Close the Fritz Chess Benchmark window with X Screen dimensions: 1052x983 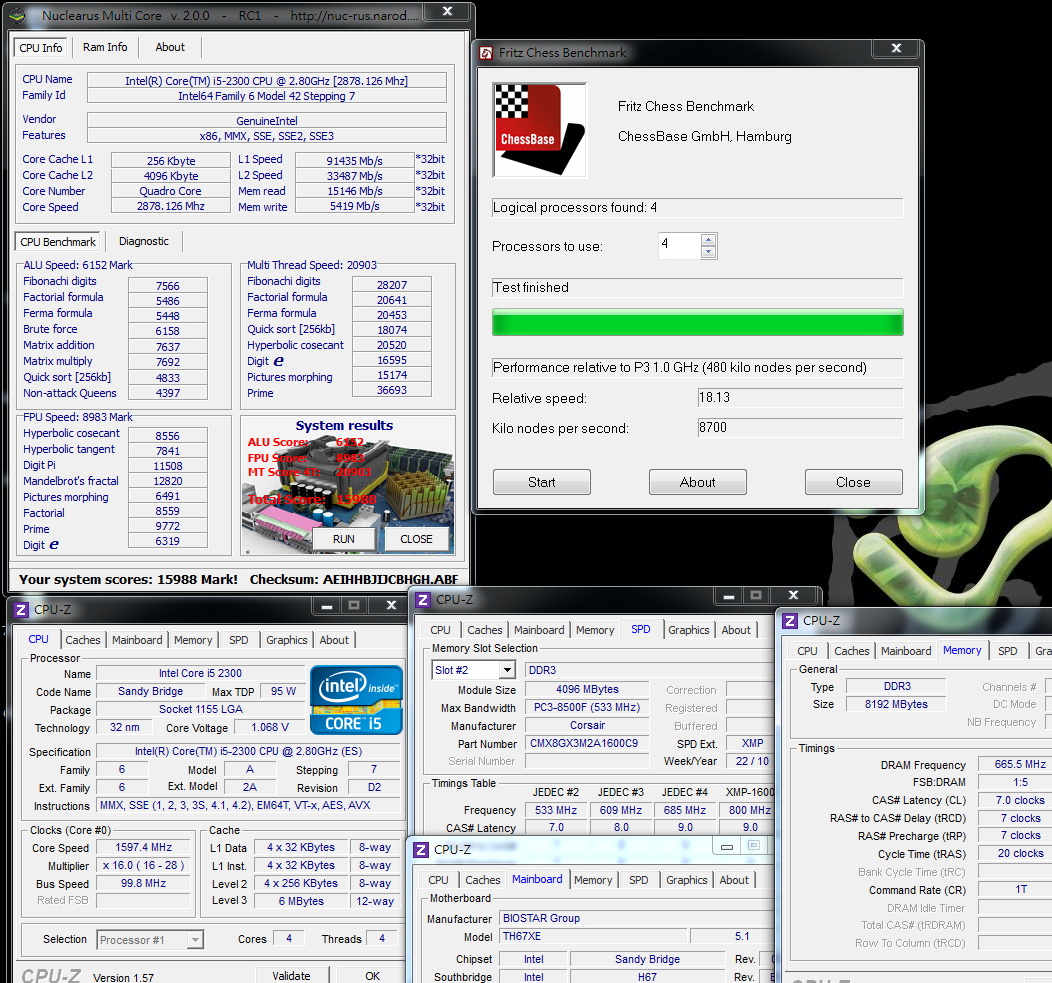coord(896,48)
